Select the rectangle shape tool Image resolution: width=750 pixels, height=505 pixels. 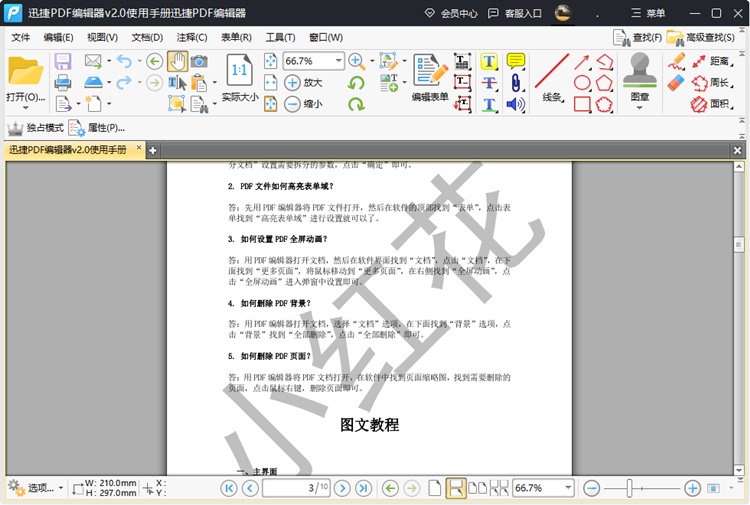click(582, 104)
